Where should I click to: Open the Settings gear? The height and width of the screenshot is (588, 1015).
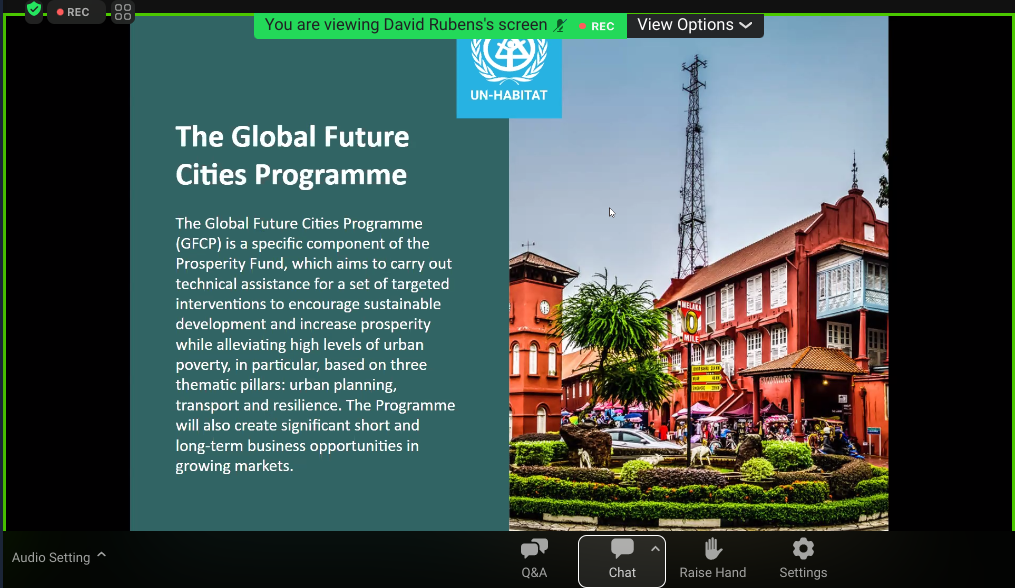click(x=803, y=558)
